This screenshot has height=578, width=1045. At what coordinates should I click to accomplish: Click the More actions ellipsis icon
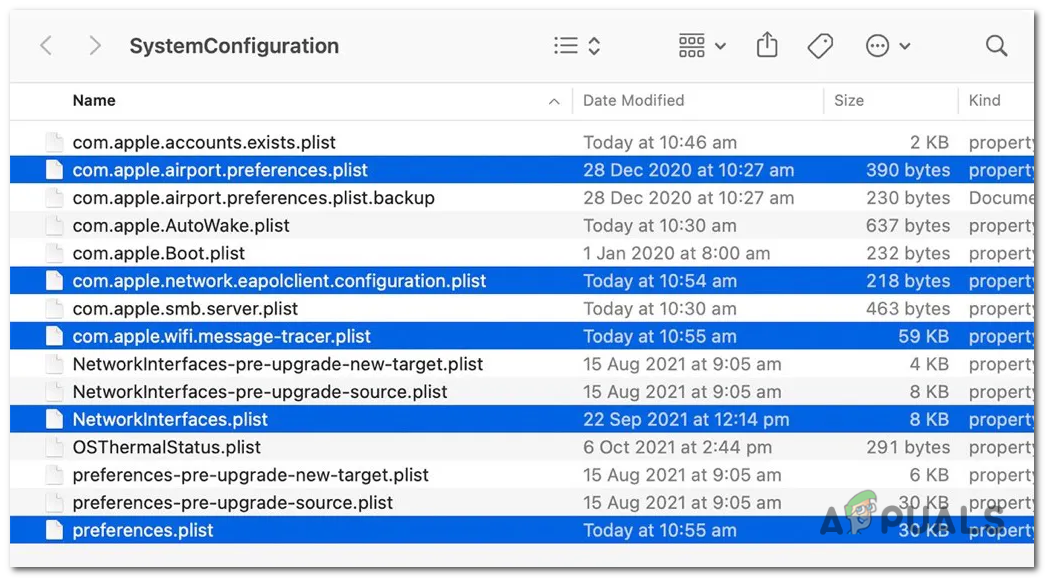pos(876,45)
